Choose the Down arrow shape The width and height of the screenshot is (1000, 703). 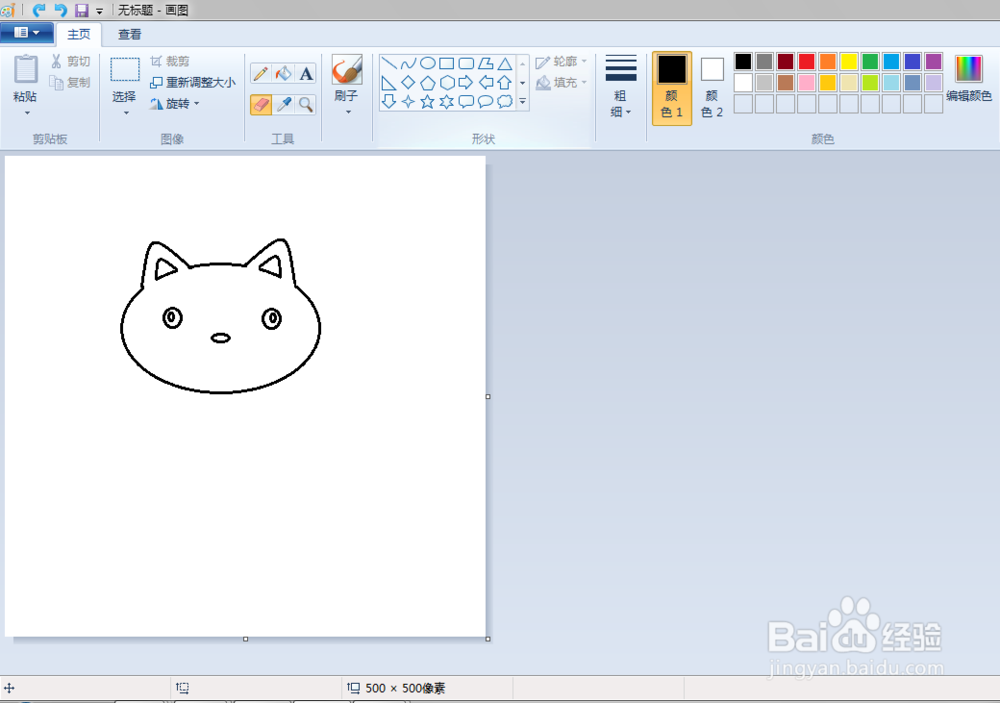coord(389,101)
